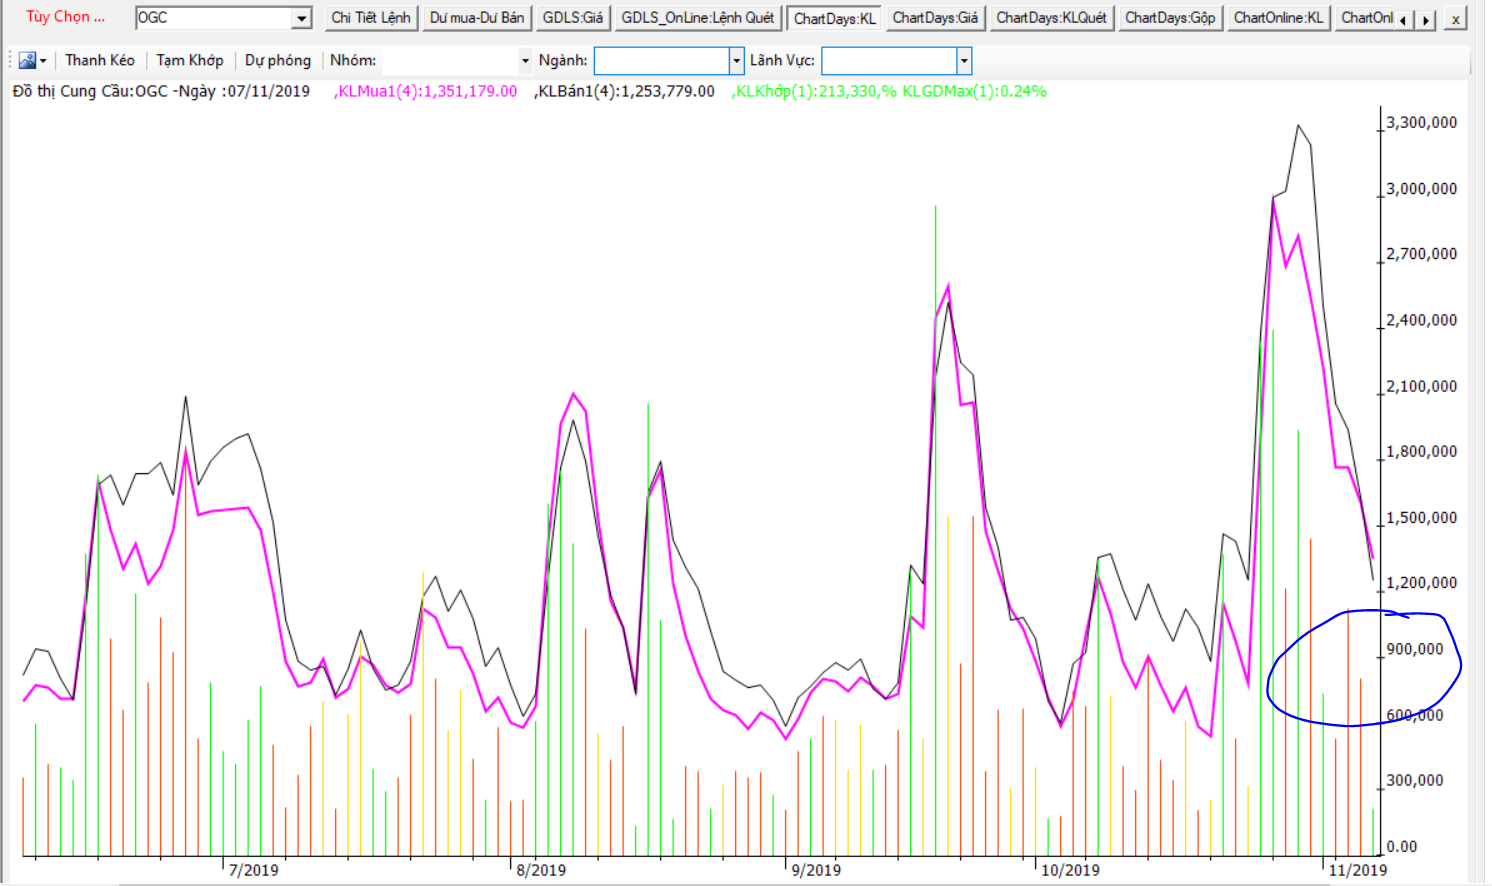Open the Dư mua-Dư Bán tab
Image resolution: width=1492 pixels, height=886 pixels.
[477, 18]
